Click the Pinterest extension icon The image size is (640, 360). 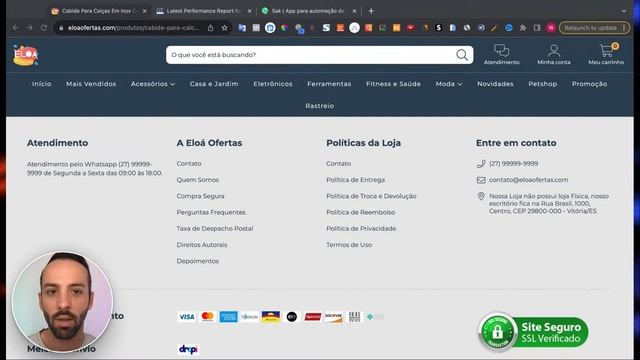[270, 28]
